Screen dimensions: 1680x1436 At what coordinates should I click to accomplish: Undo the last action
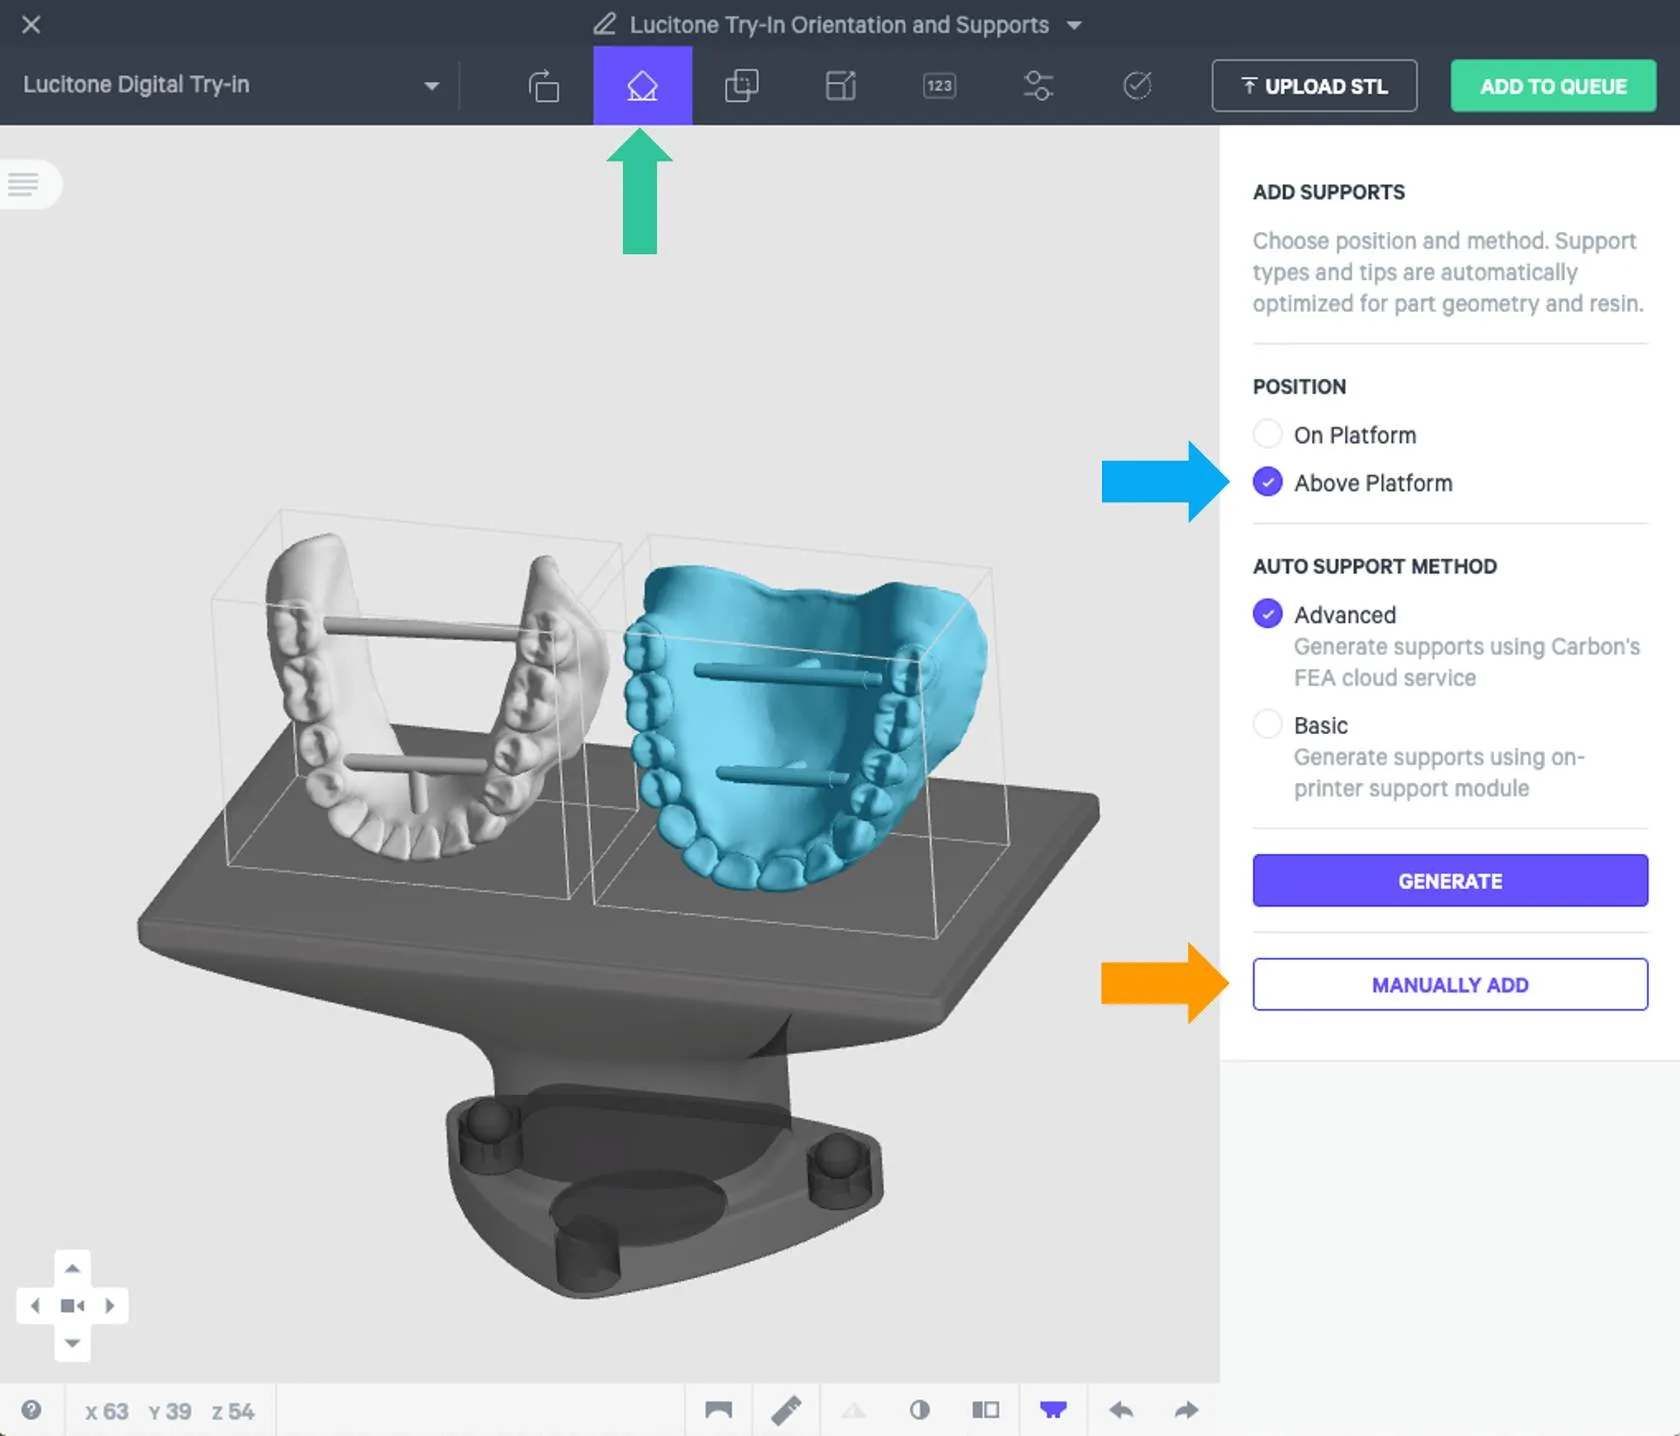1121,1410
